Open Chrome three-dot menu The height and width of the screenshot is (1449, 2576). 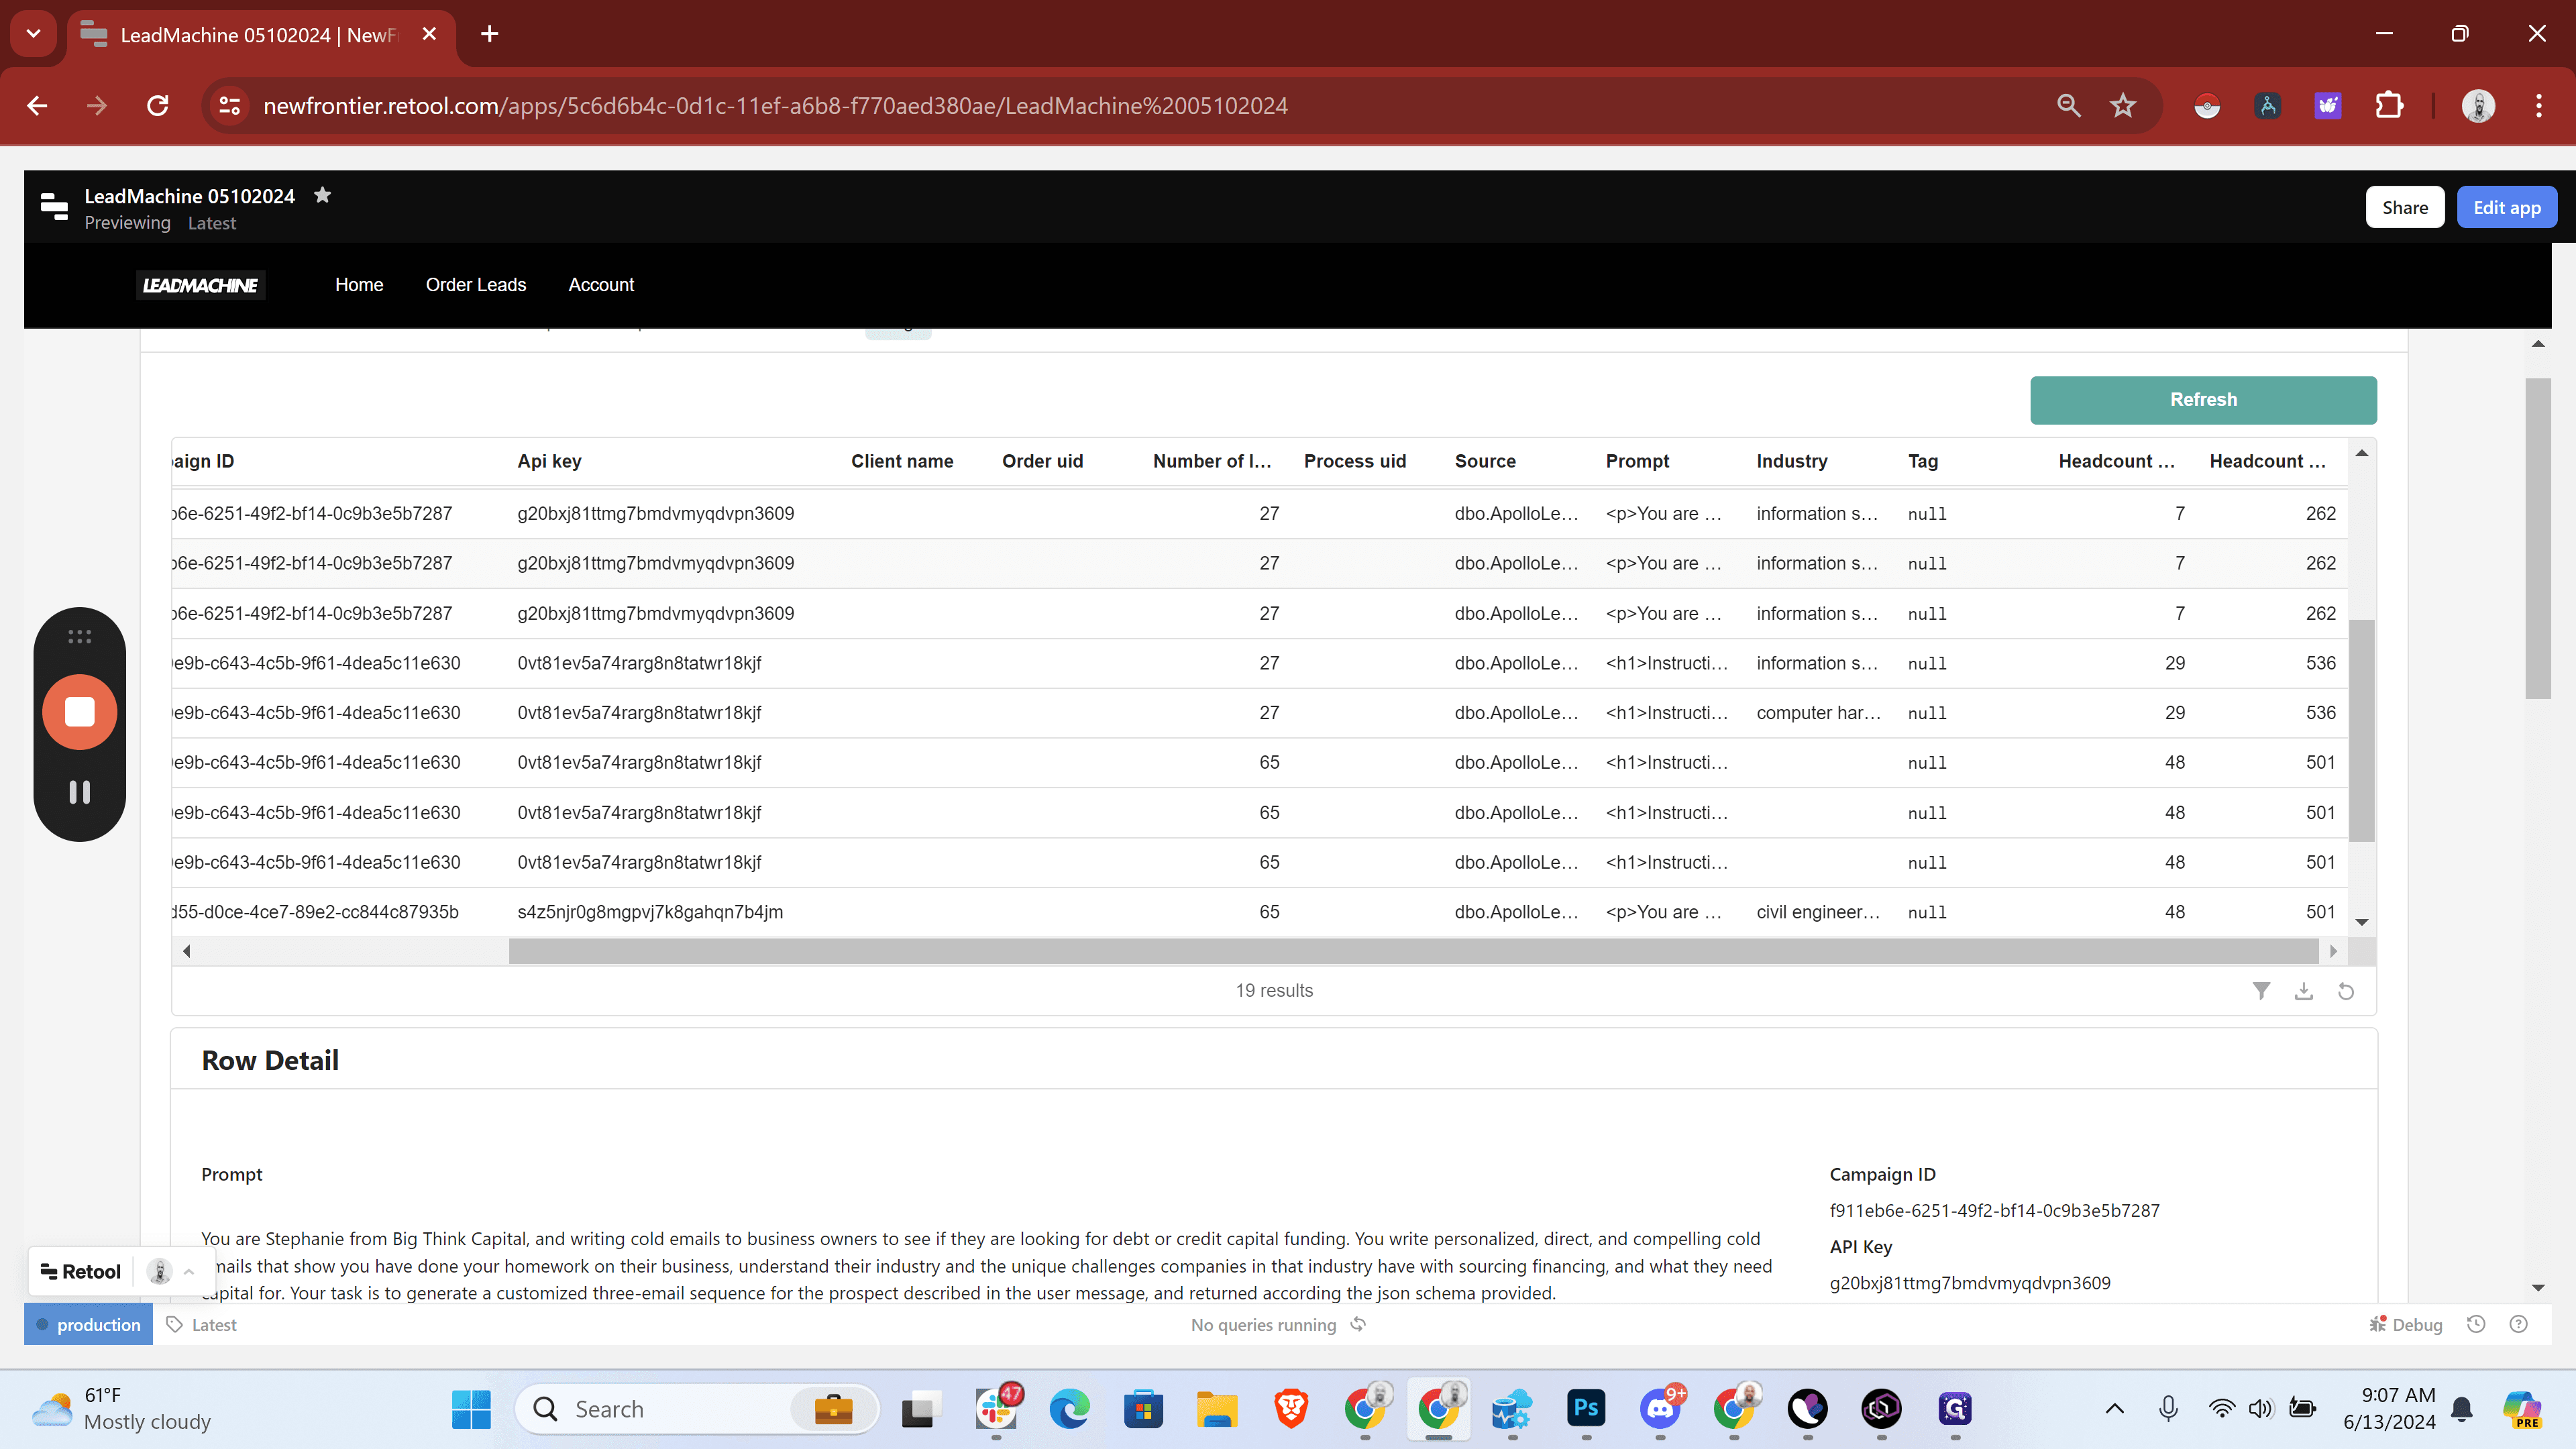click(x=2539, y=106)
